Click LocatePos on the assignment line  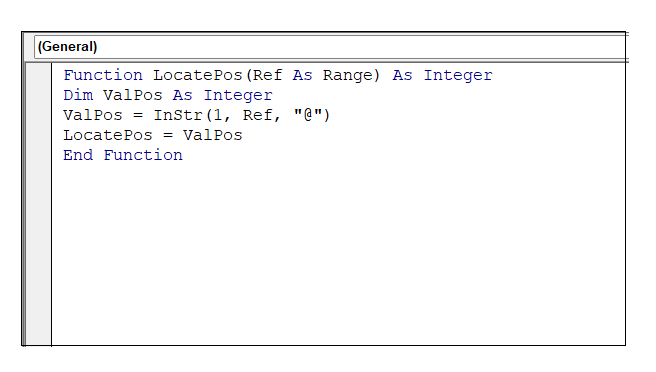pos(108,135)
